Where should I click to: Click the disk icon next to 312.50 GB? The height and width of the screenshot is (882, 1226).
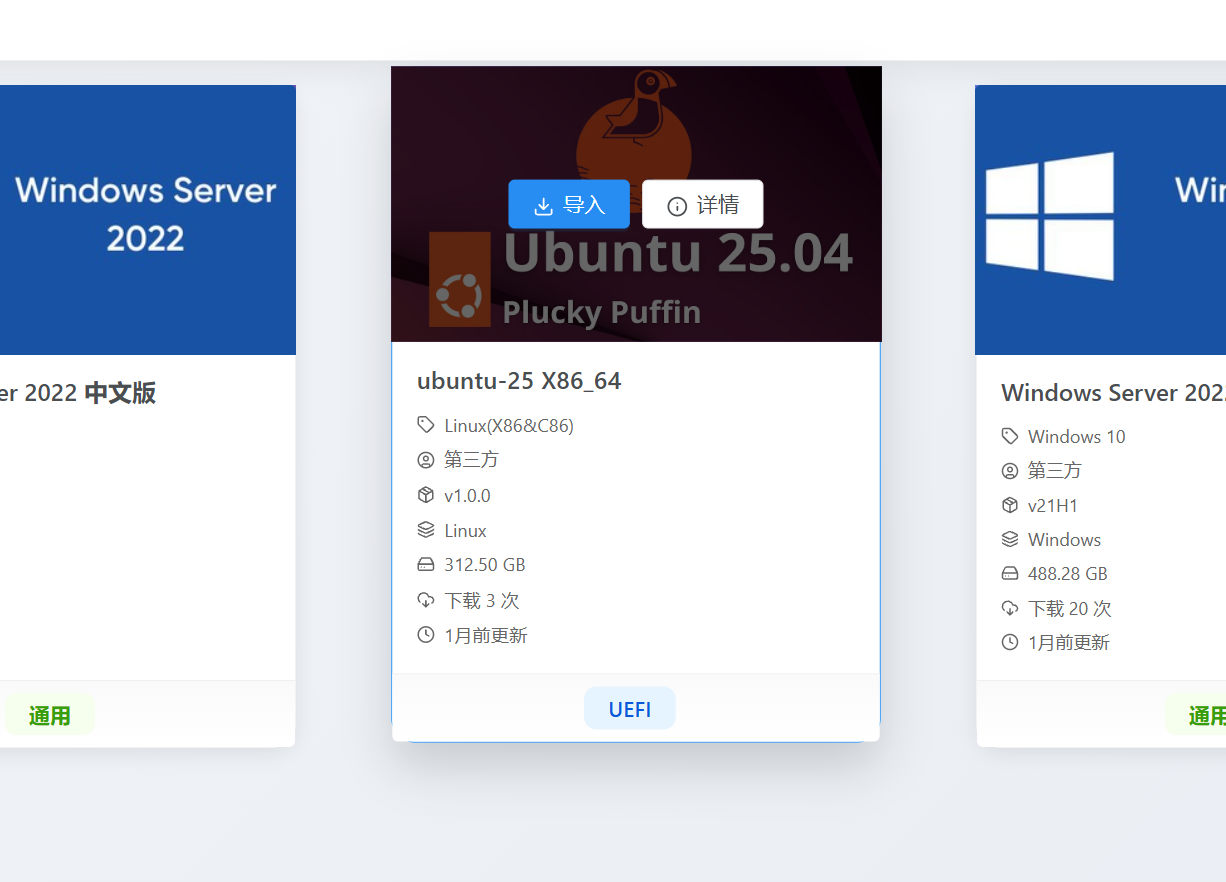pos(426,565)
